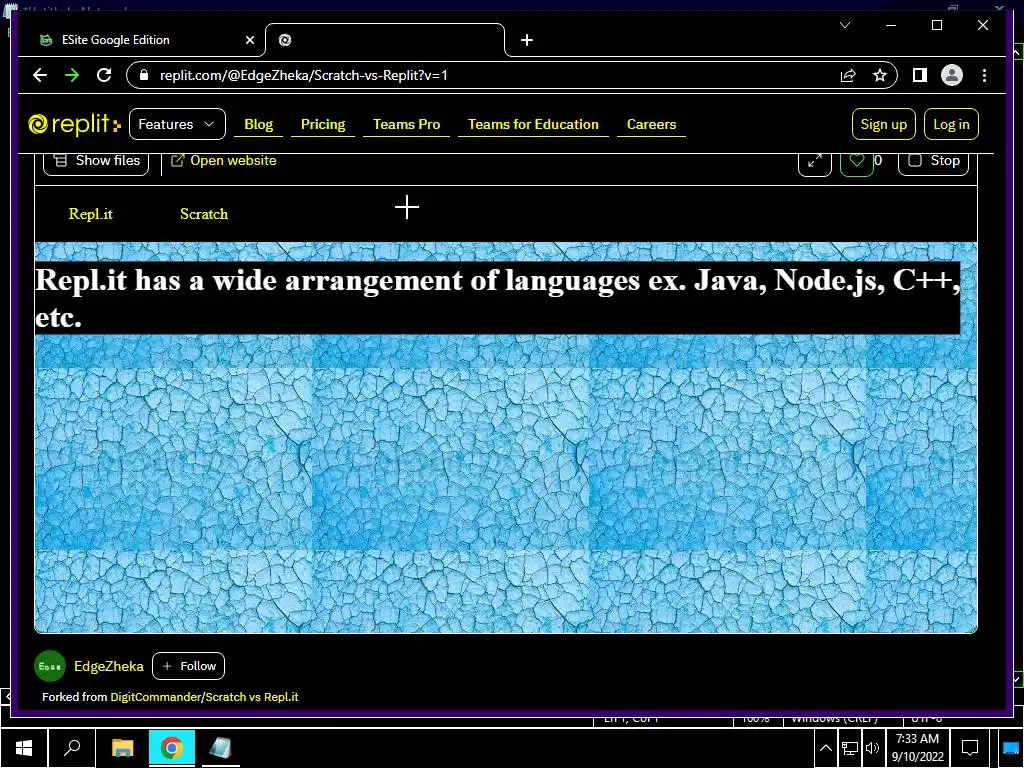
Task: Like the repl with the heart
Action: 856,162
